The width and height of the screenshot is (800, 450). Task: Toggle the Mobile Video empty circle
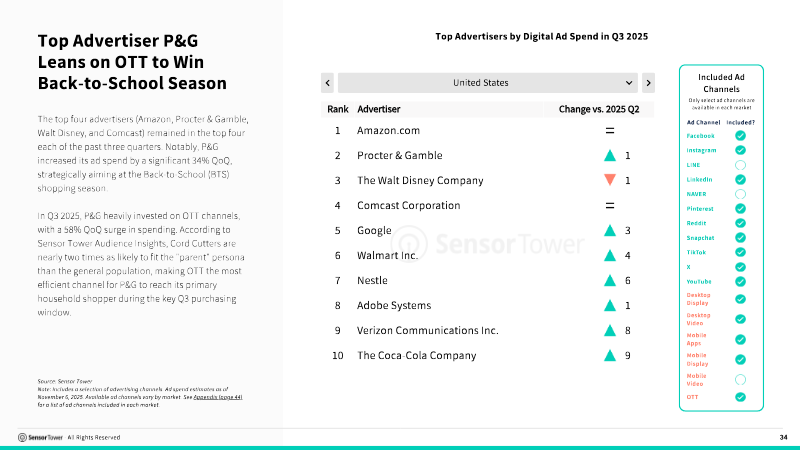[x=740, y=379]
